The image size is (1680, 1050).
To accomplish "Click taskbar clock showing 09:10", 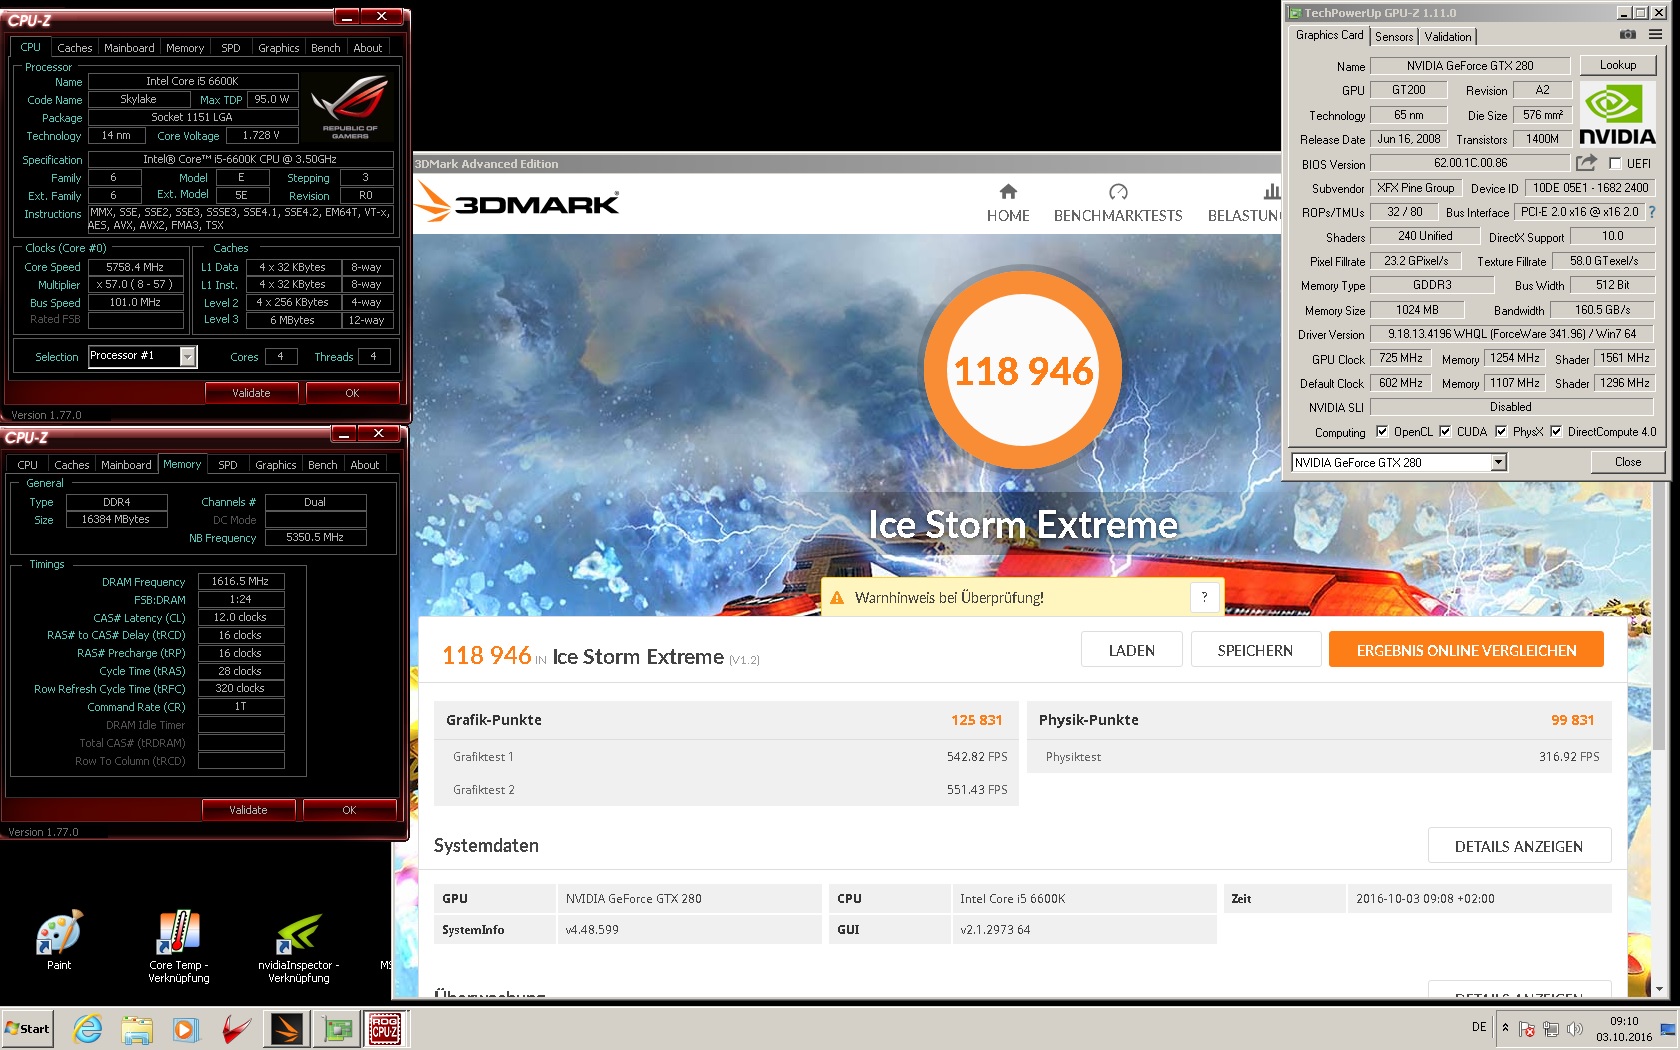I will (1624, 1029).
